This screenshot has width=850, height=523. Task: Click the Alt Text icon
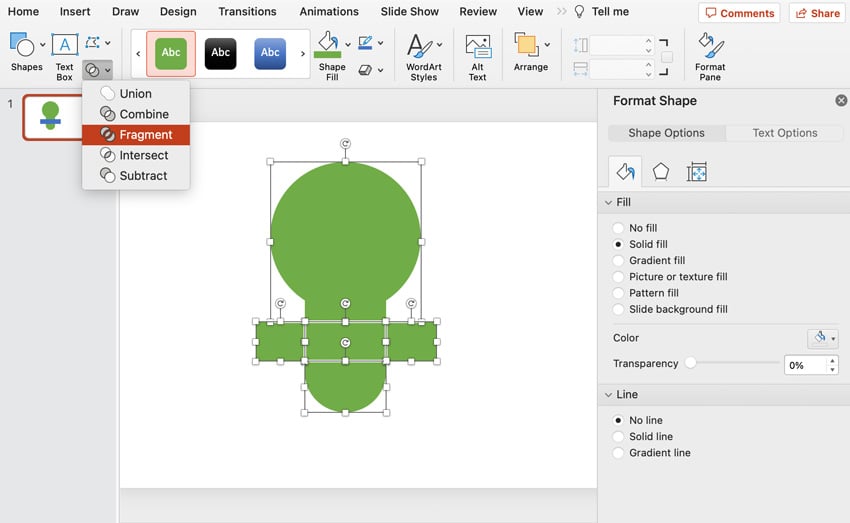click(x=478, y=46)
